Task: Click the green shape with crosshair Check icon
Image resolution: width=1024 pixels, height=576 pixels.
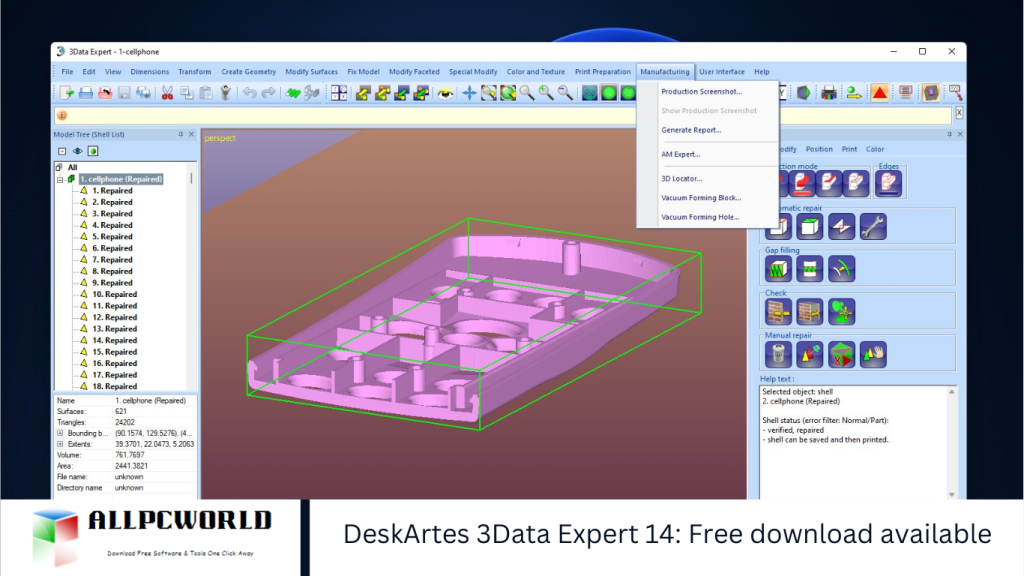Action: click(841, 312)
